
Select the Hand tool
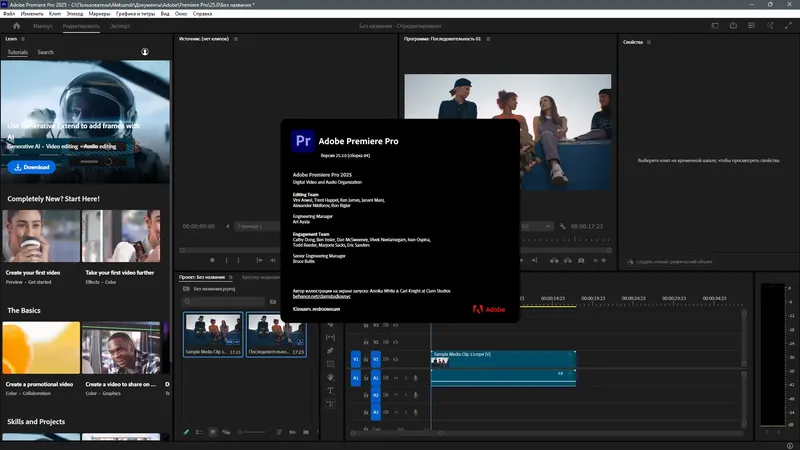331,377
